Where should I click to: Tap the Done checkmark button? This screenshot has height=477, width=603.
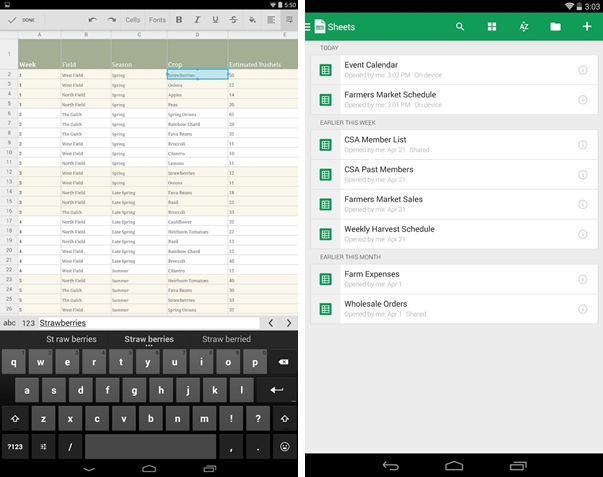click(21, 20)
